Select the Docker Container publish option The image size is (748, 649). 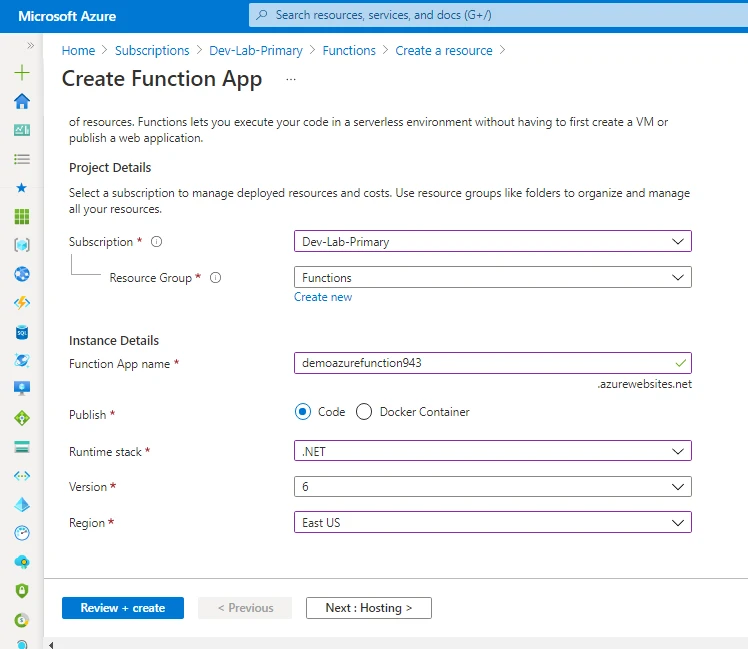(x=364, y=412)
